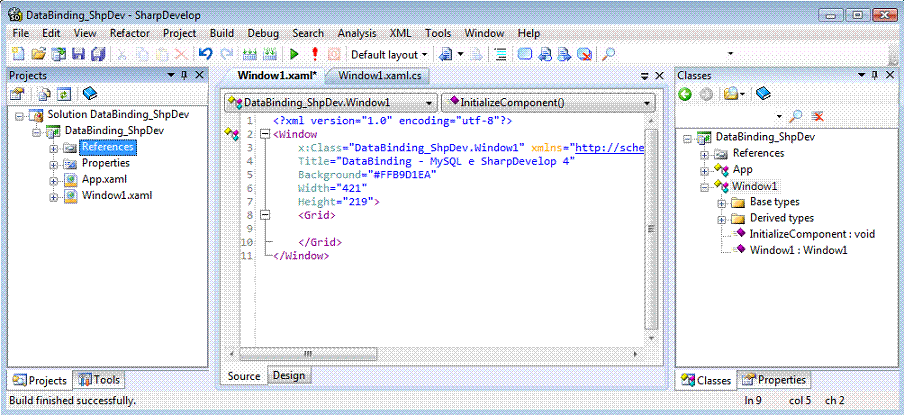Open the File menu
This screenshot has width=904, height=415.
20,33
